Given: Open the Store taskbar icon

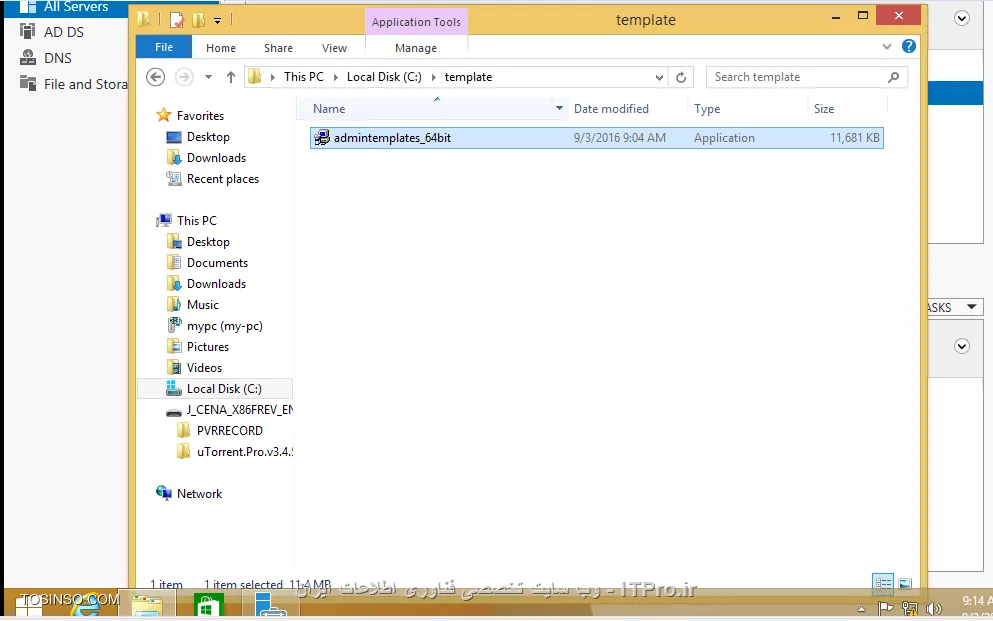Looking at the screenshot, I should (x=208, y=605).
